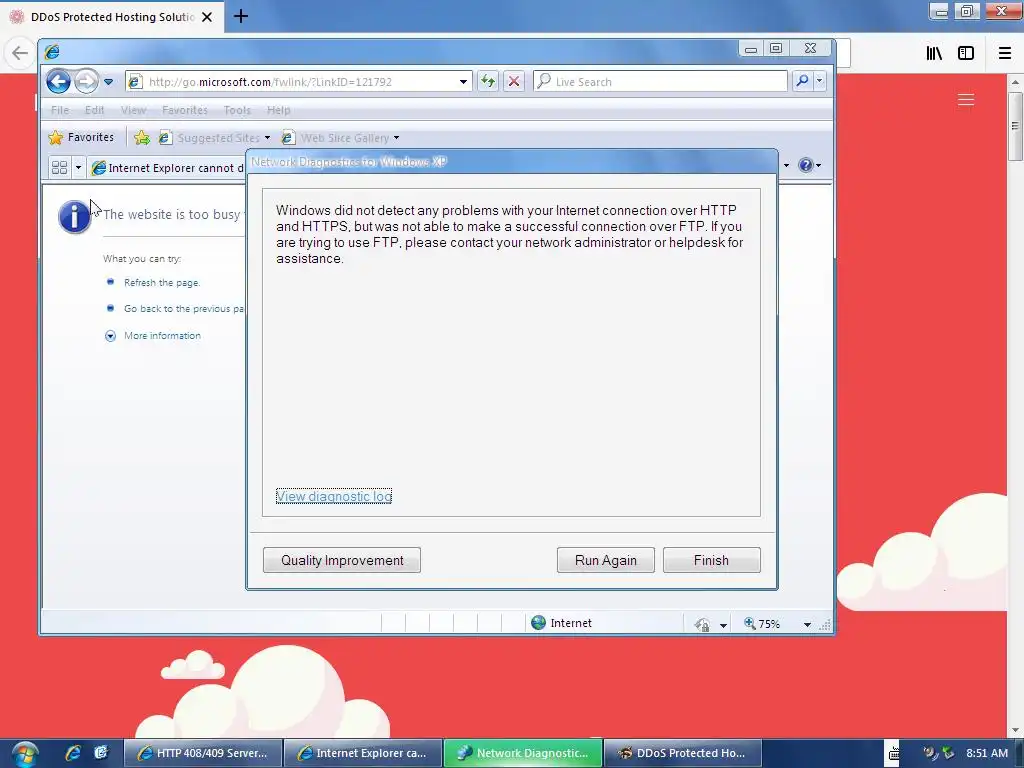Switch to 'DDoS Protected Ho...' taskbar item
The height and width of the screenshot is (768, 1024).
(683, 753)
